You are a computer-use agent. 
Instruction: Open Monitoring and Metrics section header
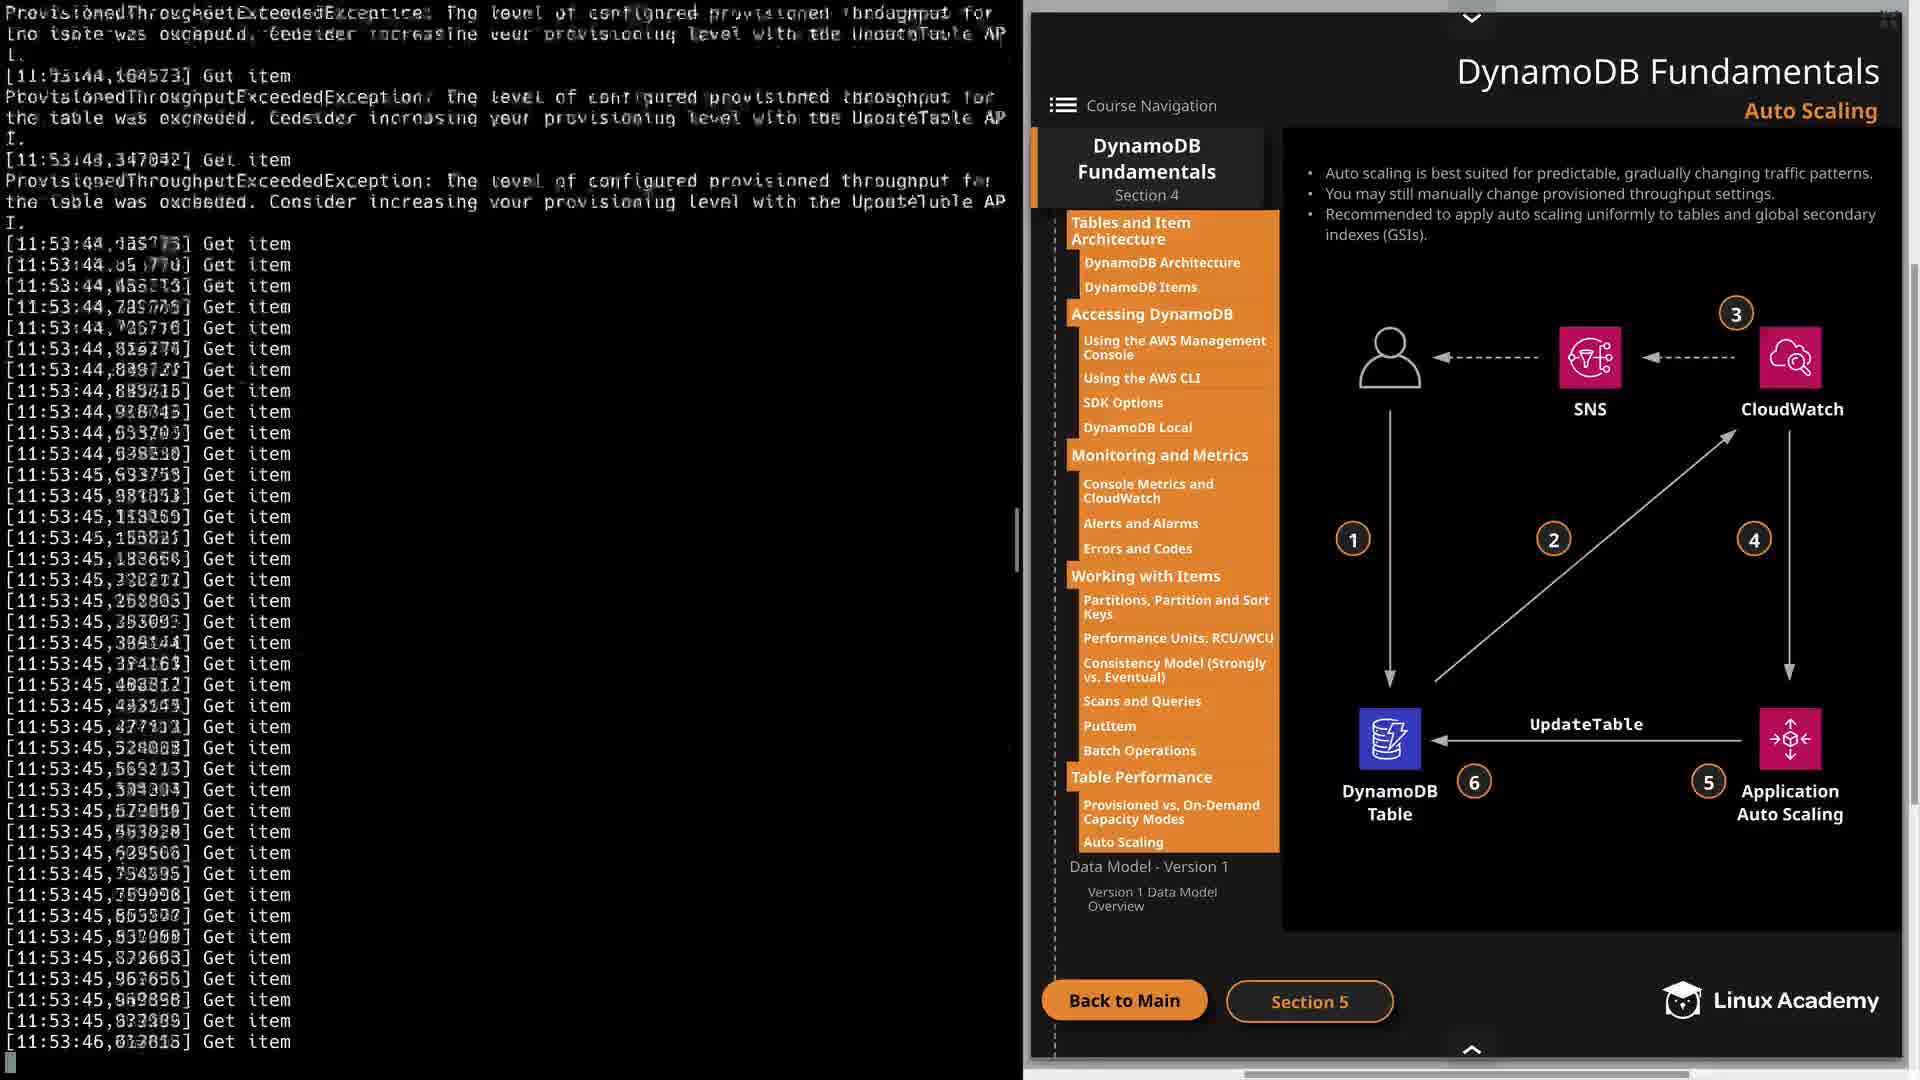1159,455
